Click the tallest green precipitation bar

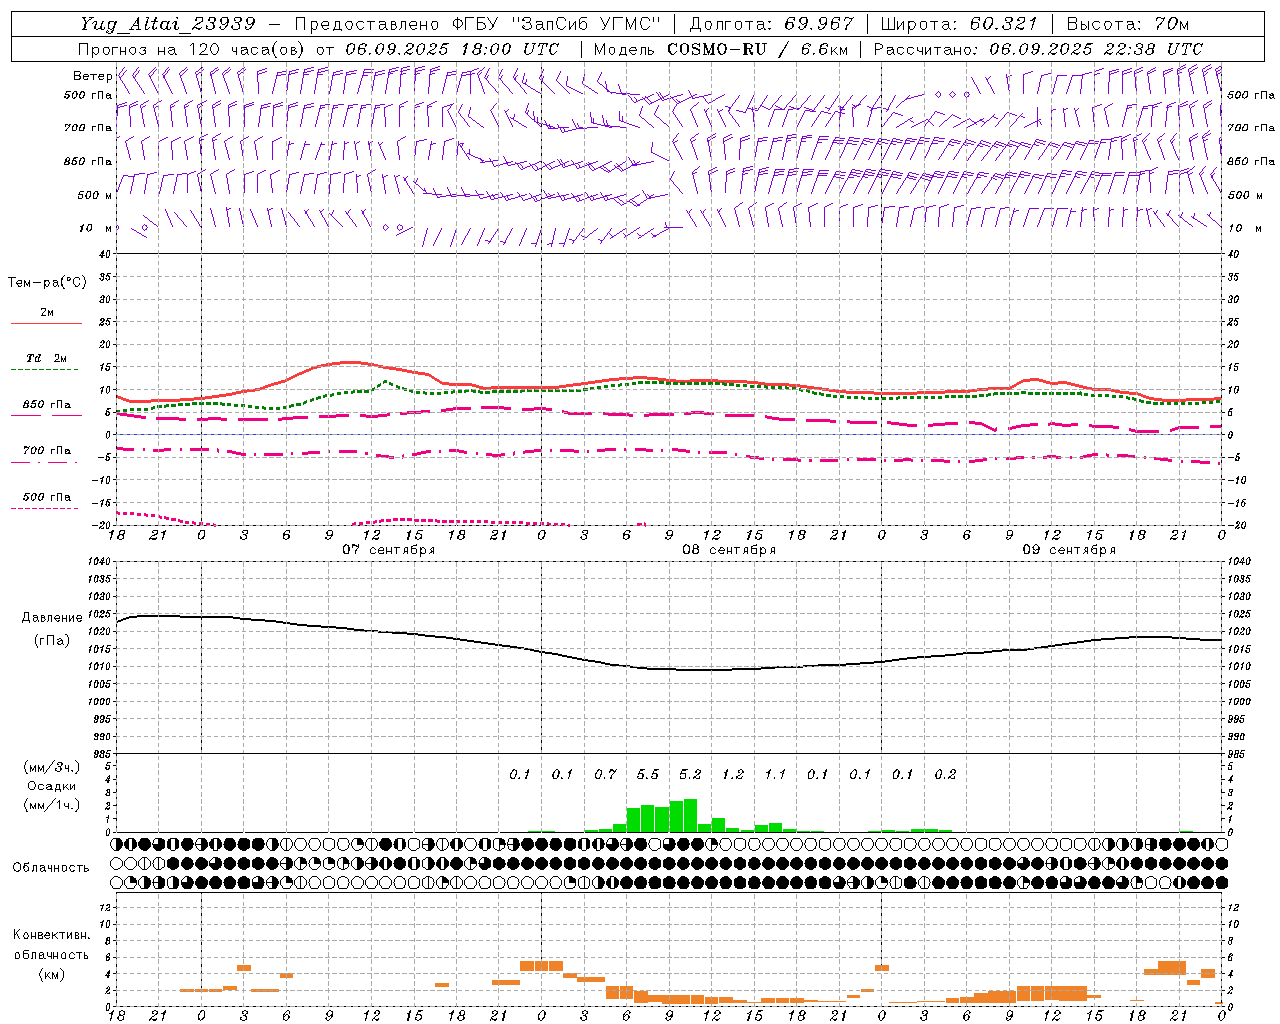[x=690, y=815]
